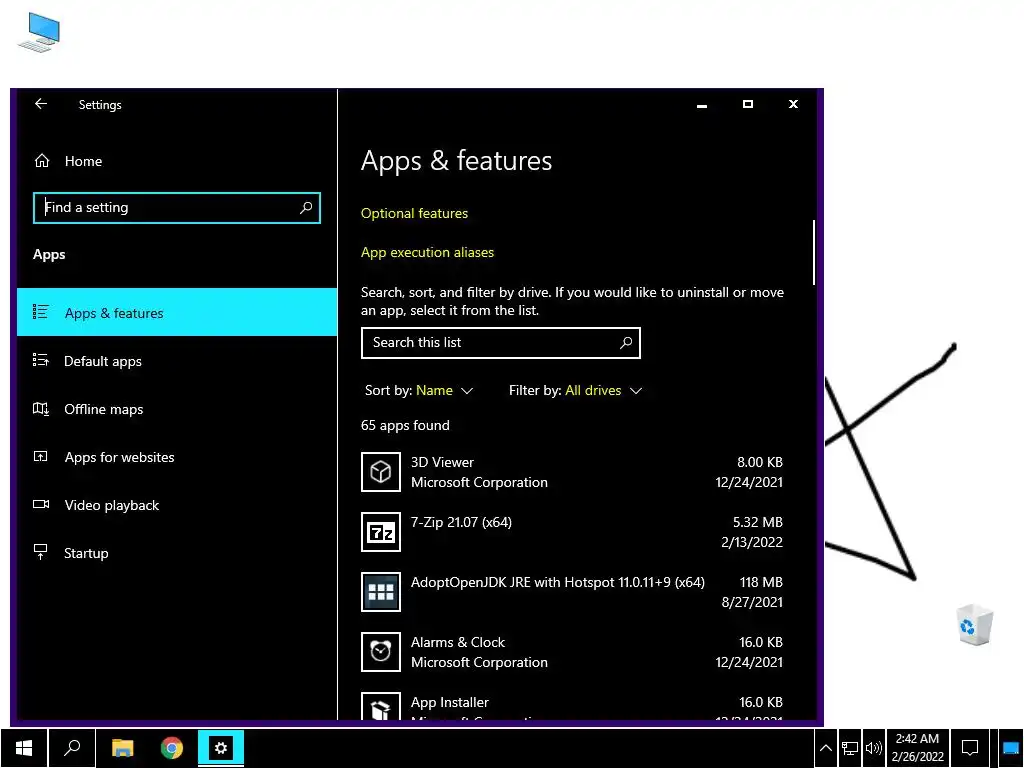Open Video playback section
This screenshot has height=768, width=1024.
pyautogui.click(x=176, y=505)
